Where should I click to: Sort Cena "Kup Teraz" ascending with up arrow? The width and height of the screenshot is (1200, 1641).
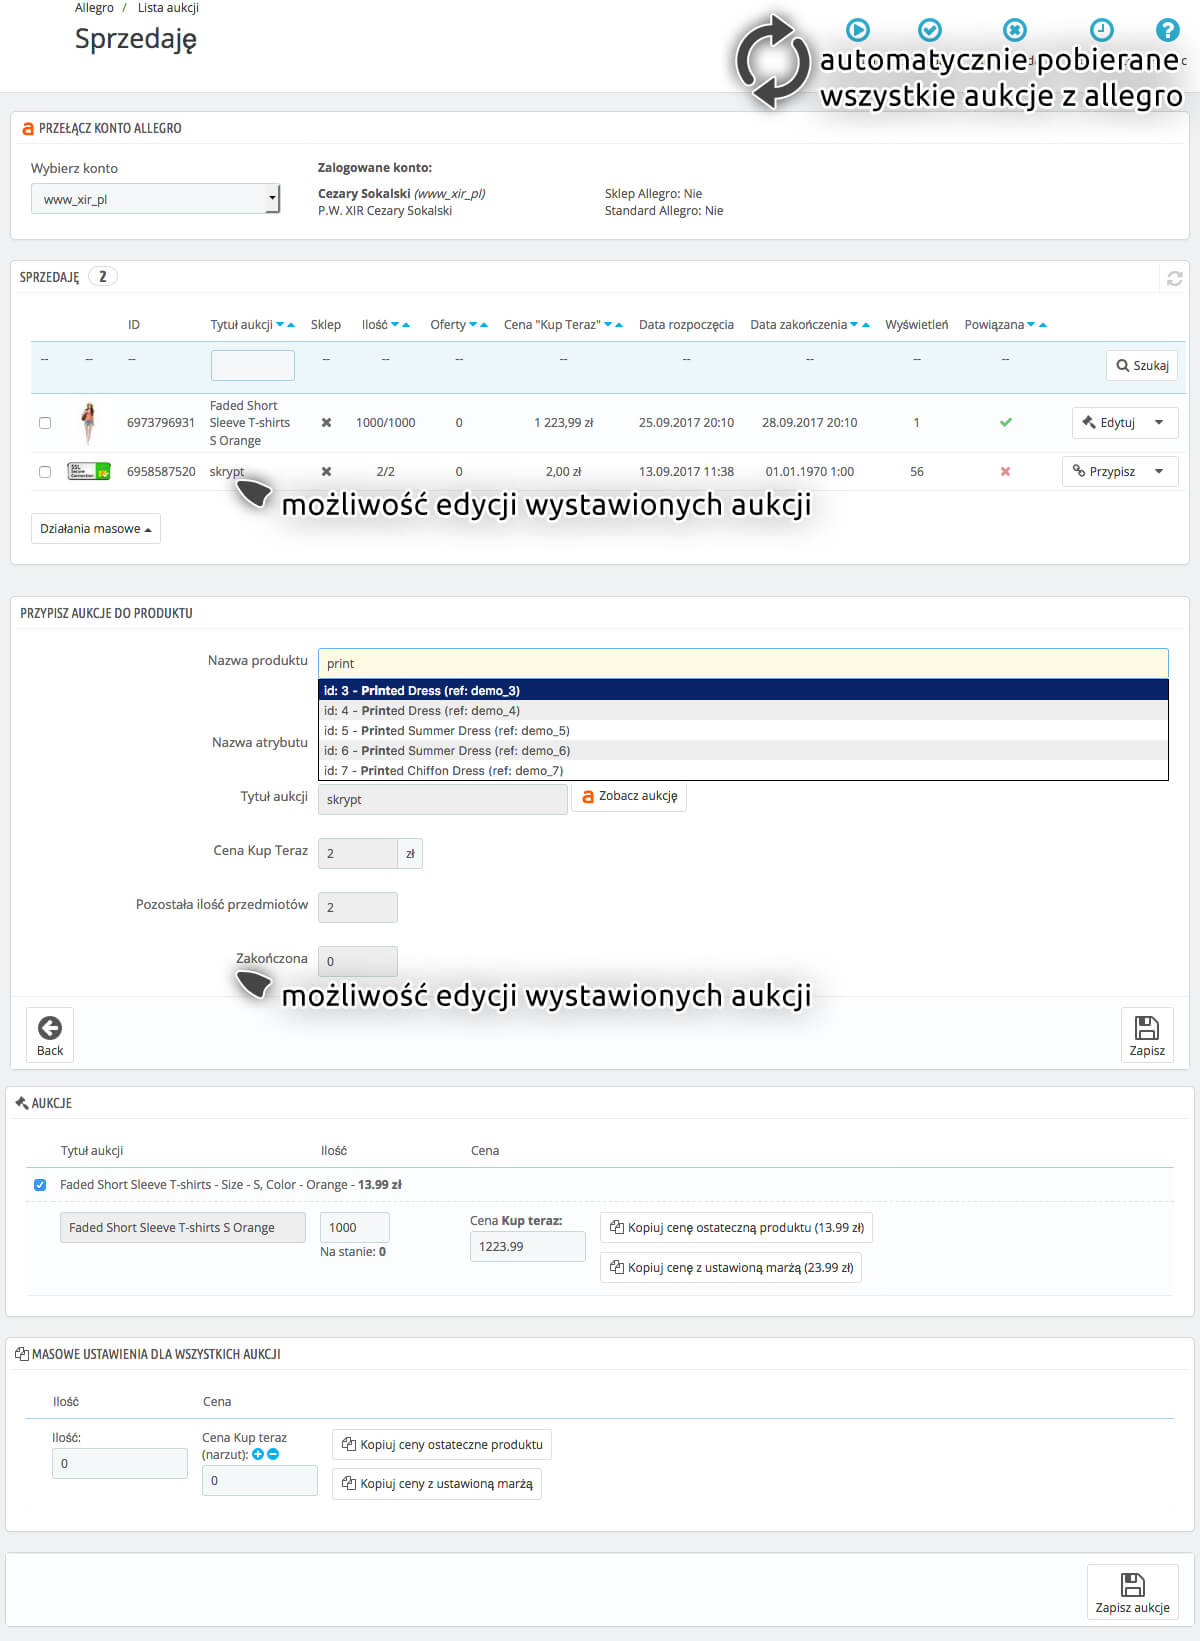point(619,325)
